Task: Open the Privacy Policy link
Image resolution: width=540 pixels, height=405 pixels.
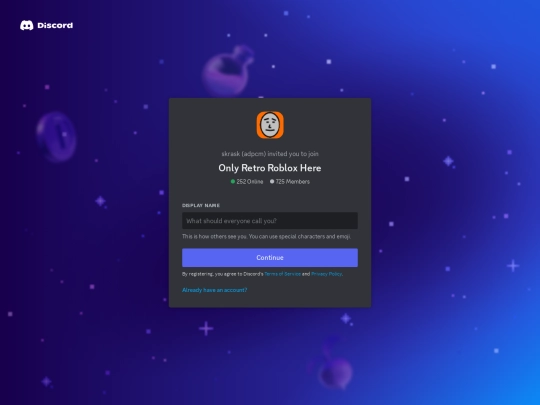Action: coord(326,274)
